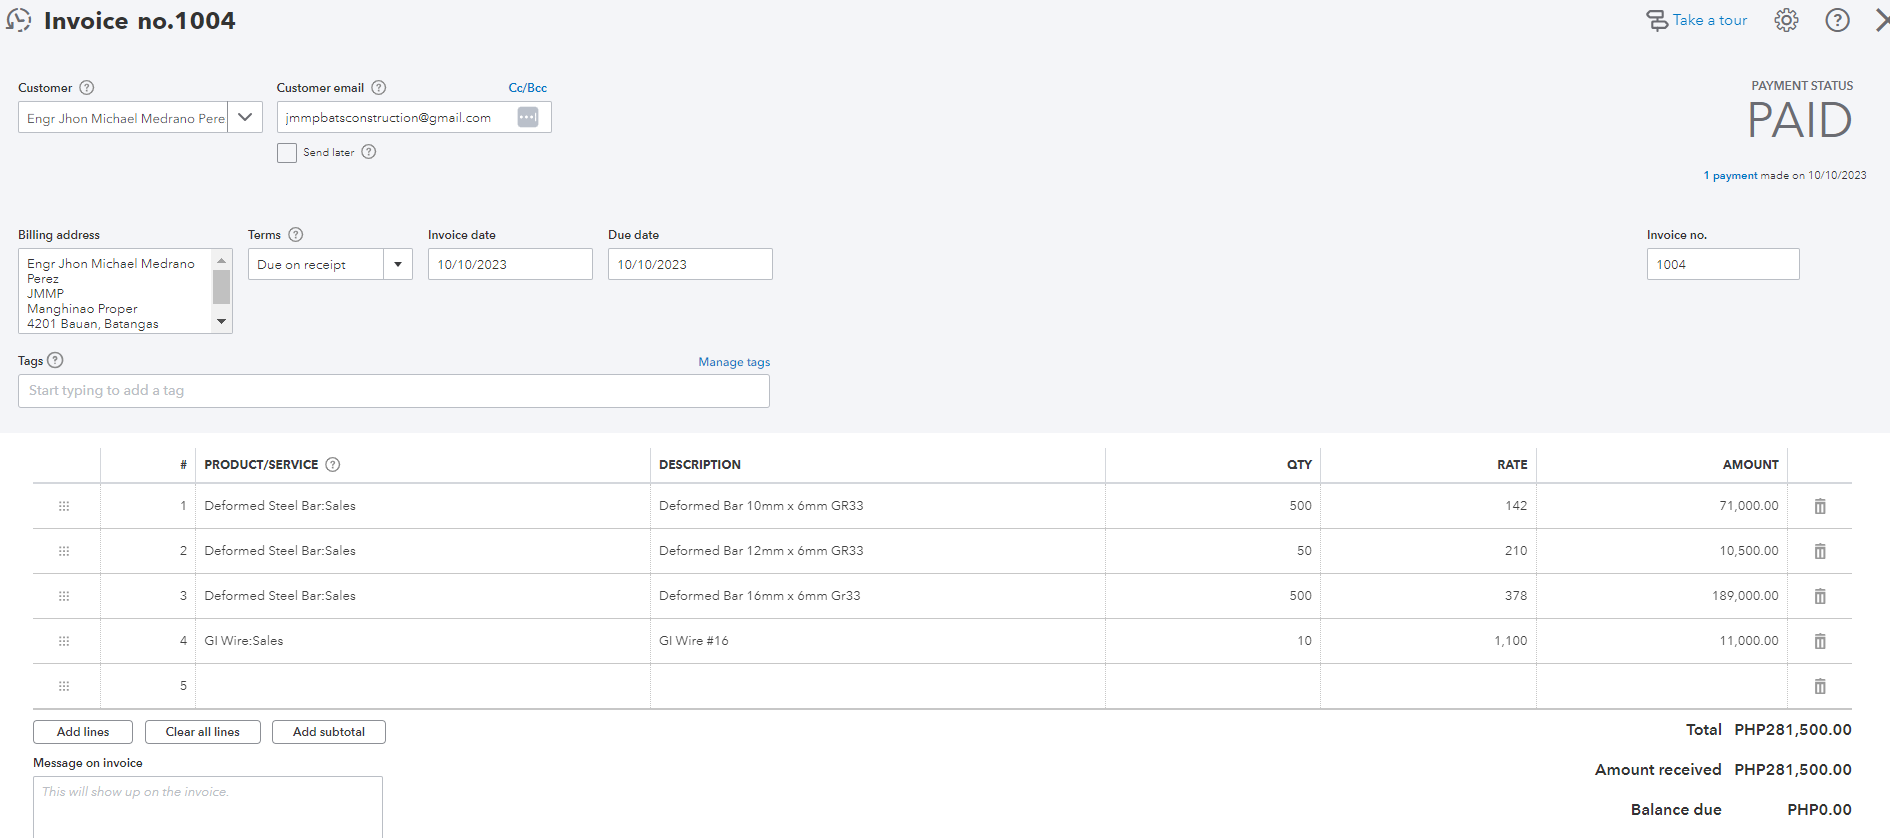Image resolution: width=1890 pixels, height=838 pixels.
Task: Expand the Customer dropdown
Action: pyautogui.click(x=245, y=117)
